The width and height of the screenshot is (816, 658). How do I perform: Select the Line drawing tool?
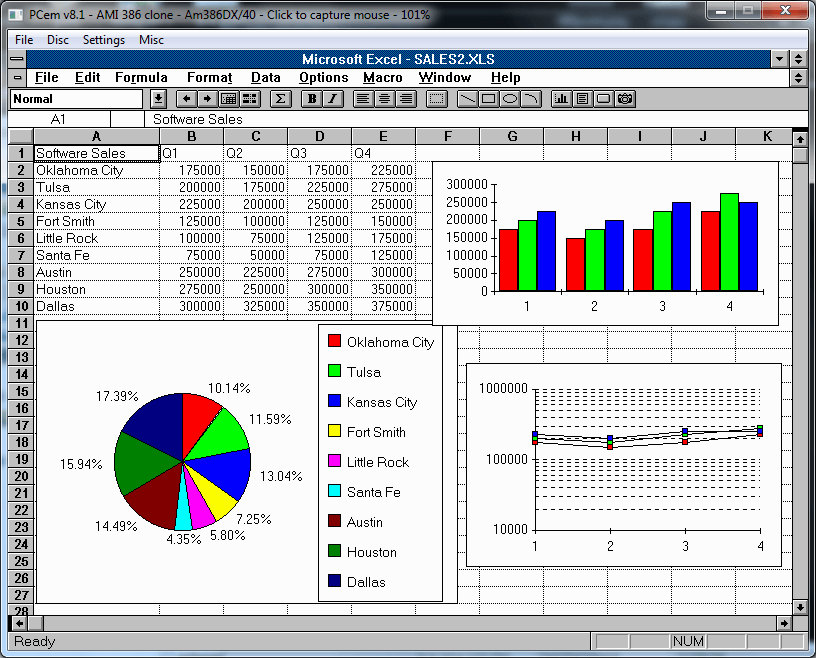[x=467, y=99]
